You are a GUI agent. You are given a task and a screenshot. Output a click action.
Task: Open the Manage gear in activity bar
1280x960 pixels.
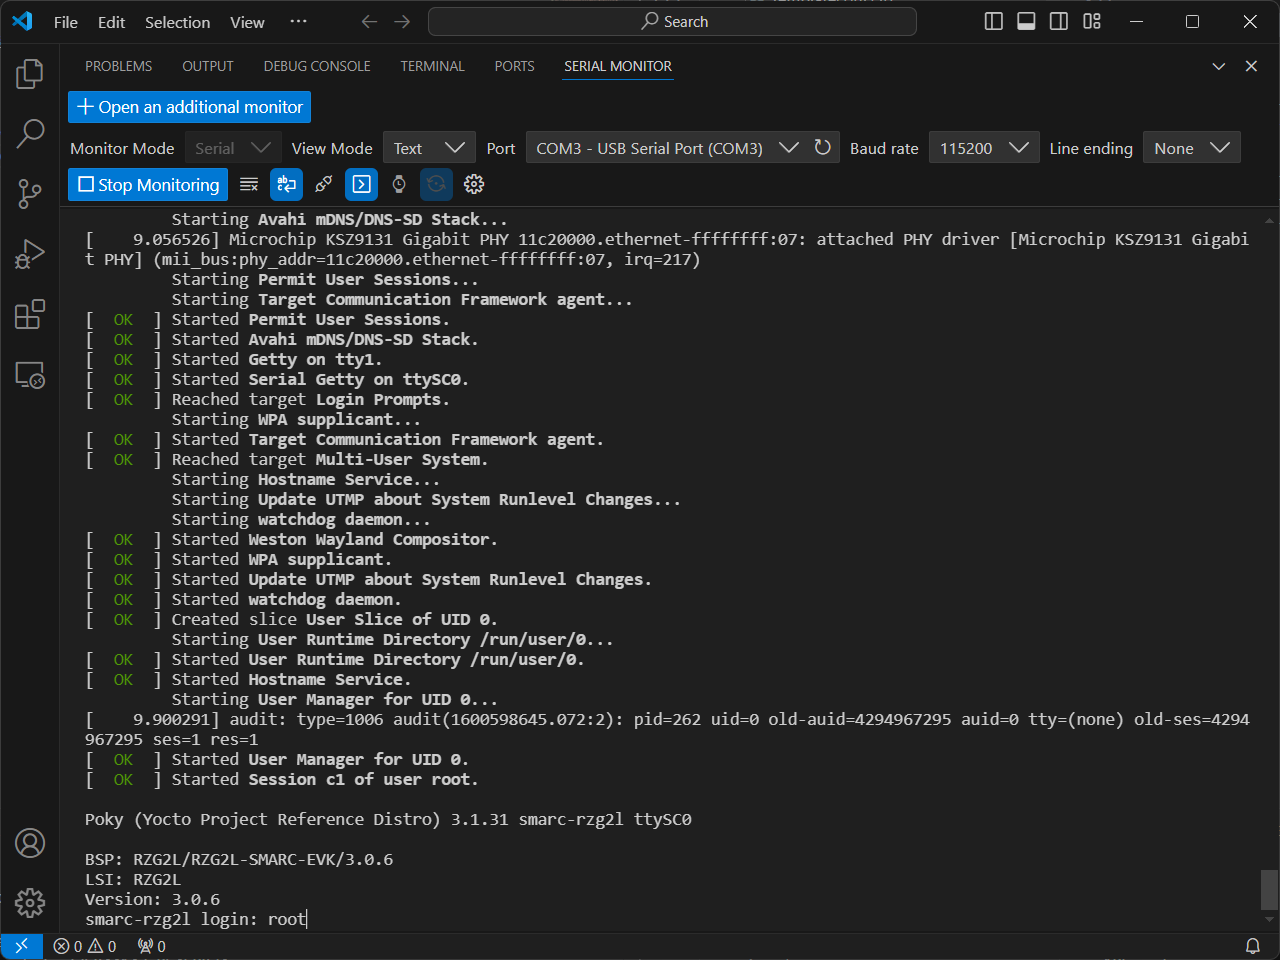(x=30, y=903)
